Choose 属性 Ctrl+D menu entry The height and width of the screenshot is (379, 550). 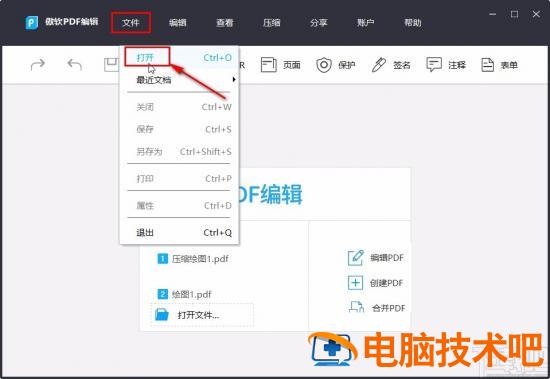tap(179, 206)
